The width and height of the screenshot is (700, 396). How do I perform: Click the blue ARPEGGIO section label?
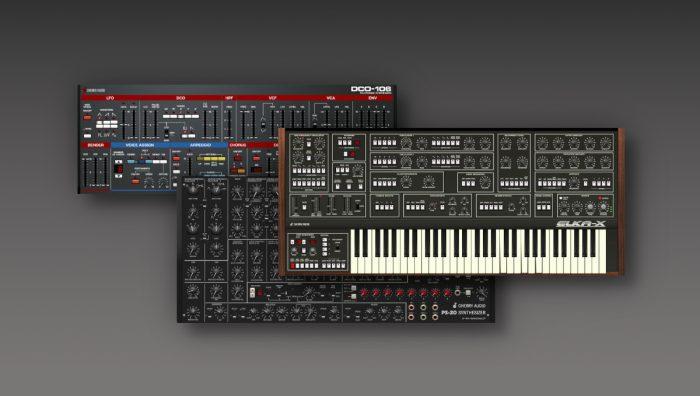tap(200, 145)
